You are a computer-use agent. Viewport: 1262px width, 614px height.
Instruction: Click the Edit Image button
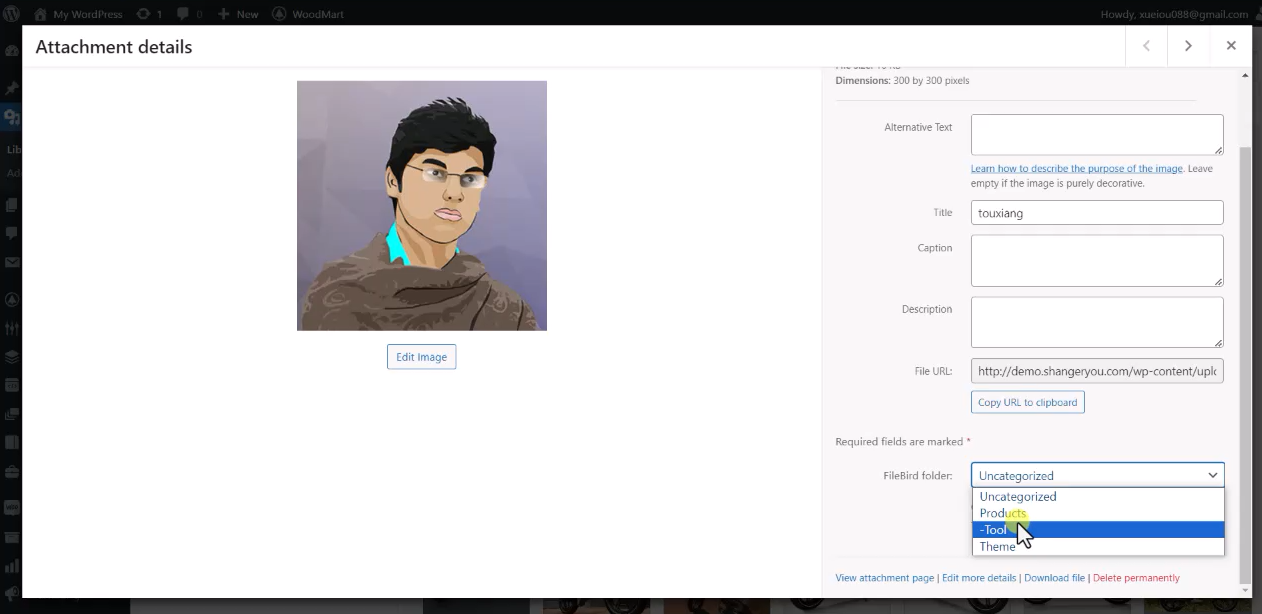tap(421, 357)
